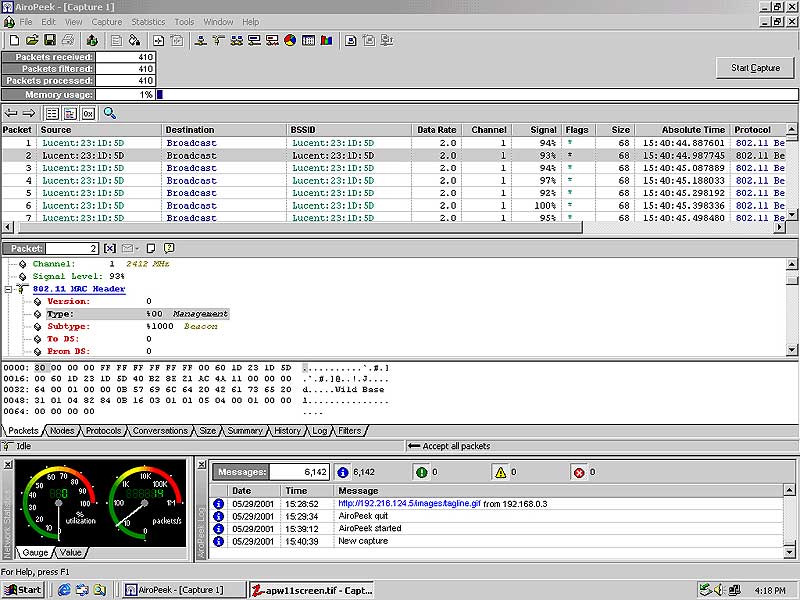Click the magnifying glass zoom icon

tap(110, 113)
